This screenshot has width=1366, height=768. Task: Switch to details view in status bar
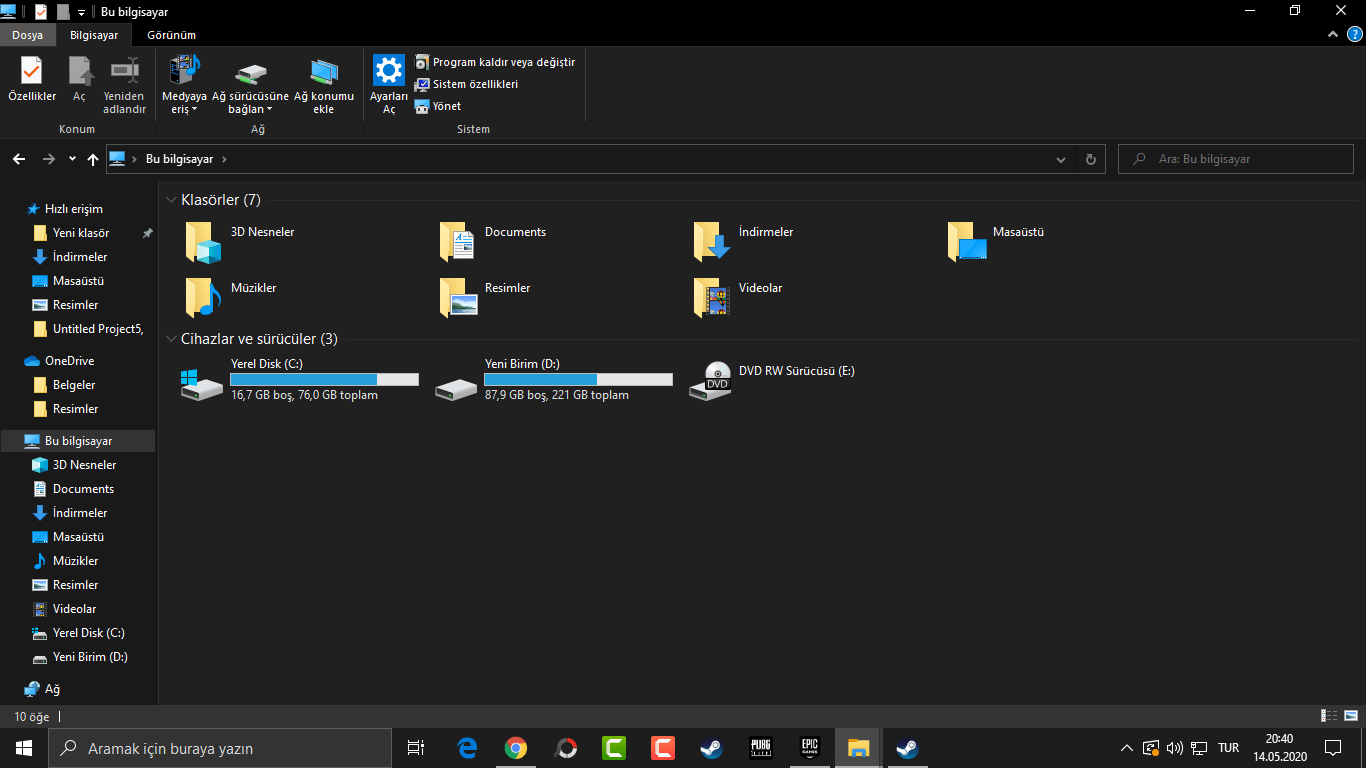(x=1328, y=716)
